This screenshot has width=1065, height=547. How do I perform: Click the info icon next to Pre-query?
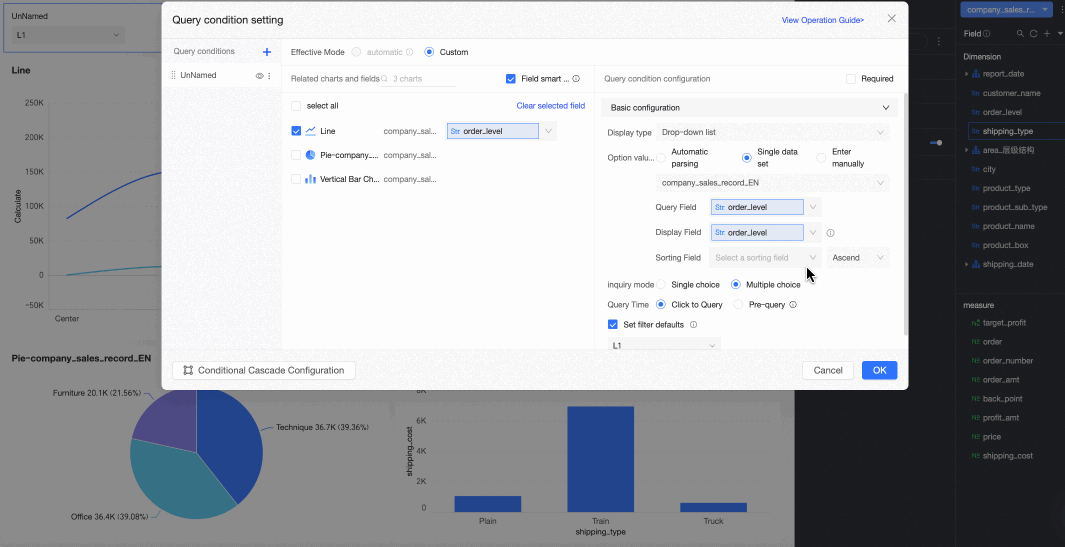pyautogui.click(x=793, y=305)
